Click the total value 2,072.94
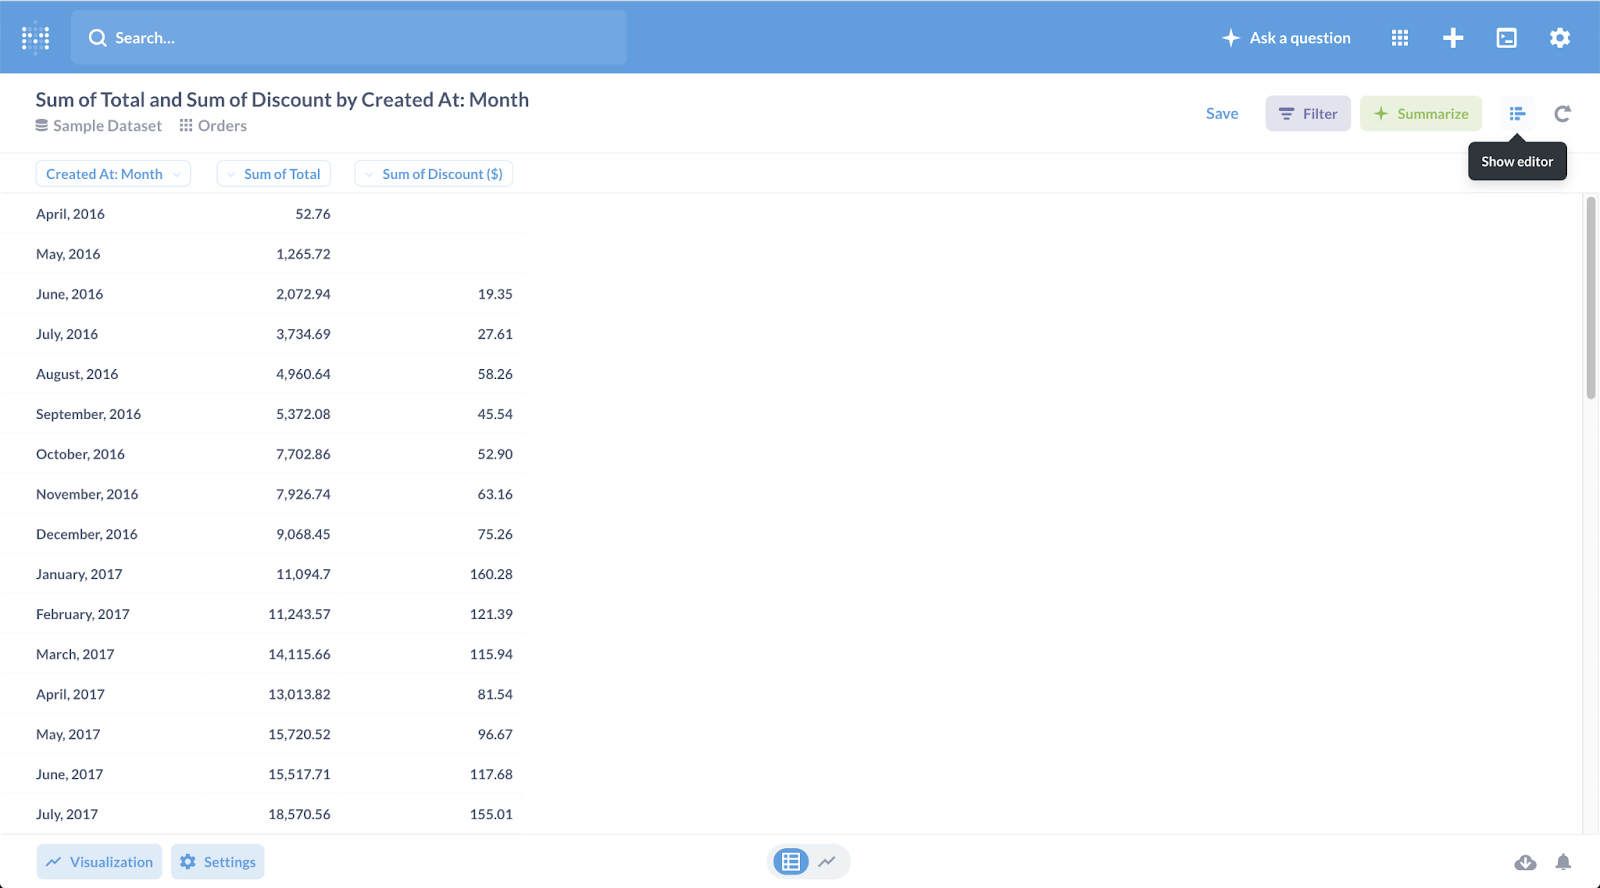 [x=303, y=294]
